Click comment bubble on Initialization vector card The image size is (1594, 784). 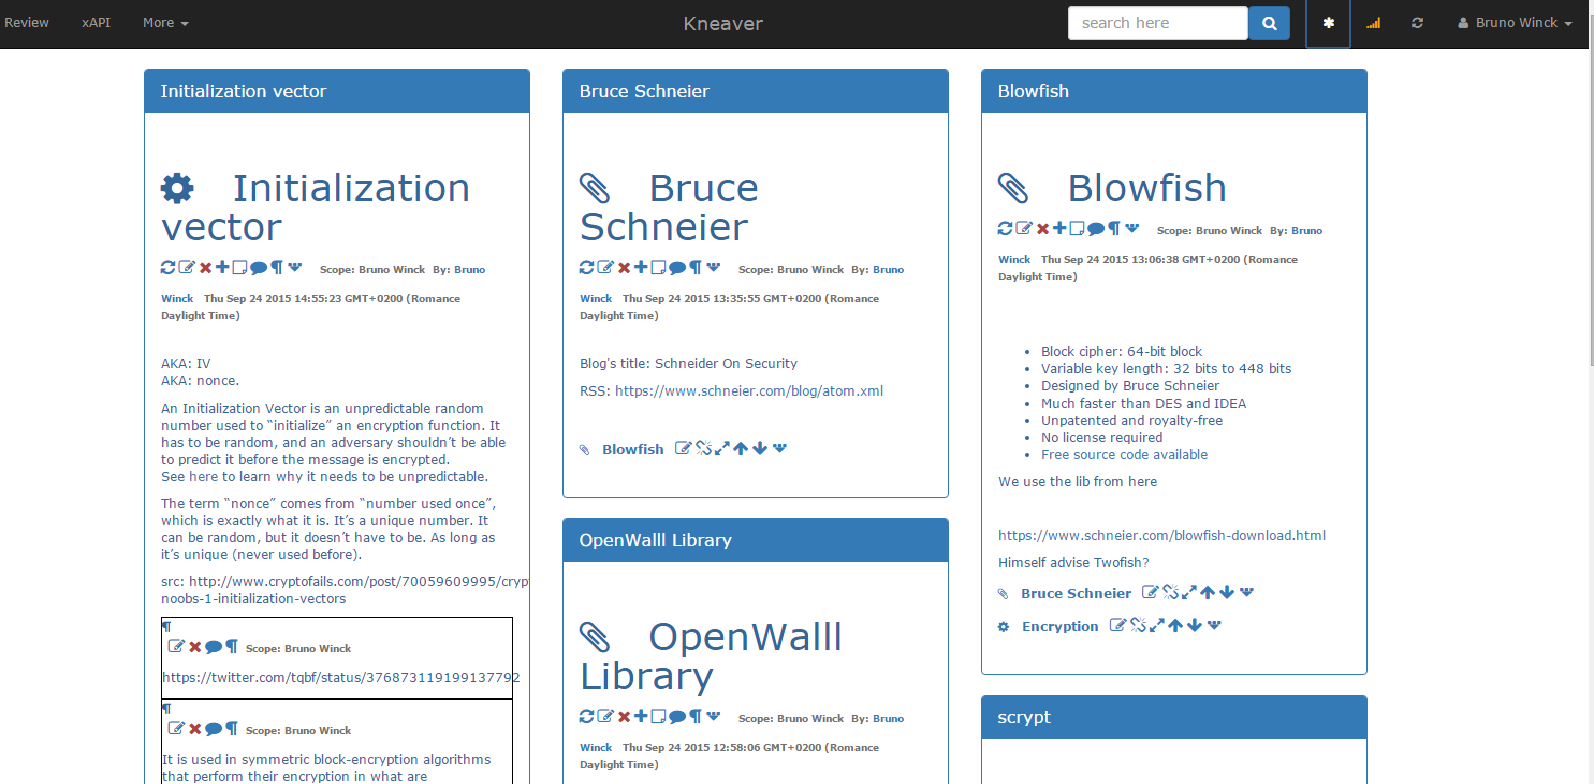[x=259, y=268]
